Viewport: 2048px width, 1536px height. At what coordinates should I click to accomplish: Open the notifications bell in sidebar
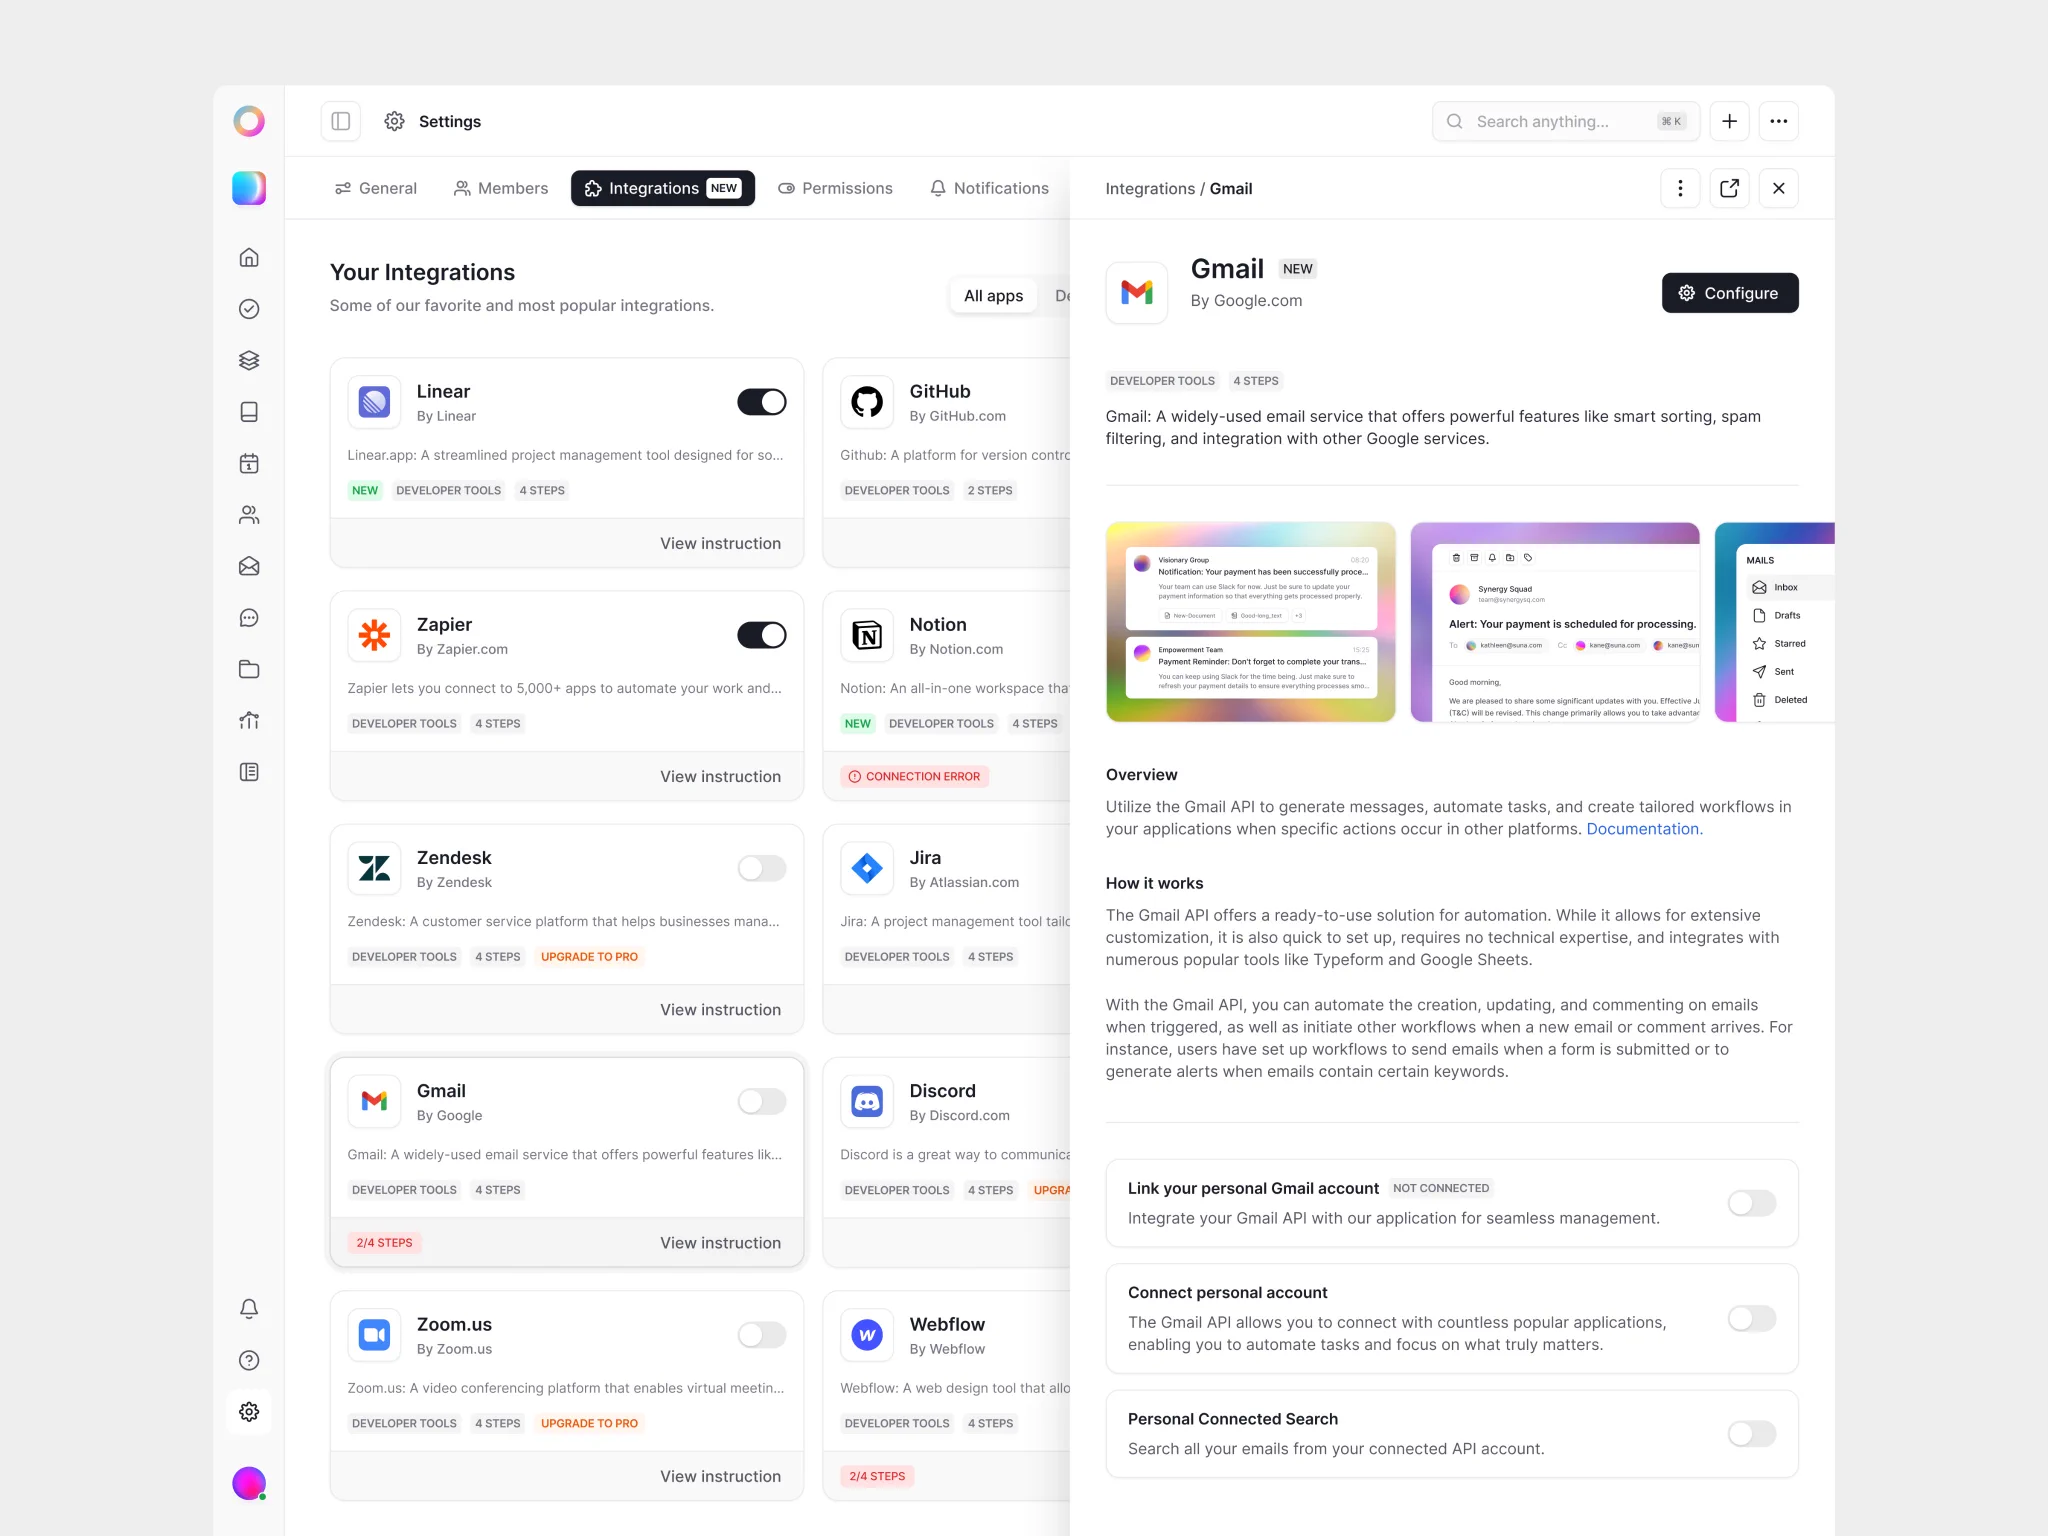249,1309
